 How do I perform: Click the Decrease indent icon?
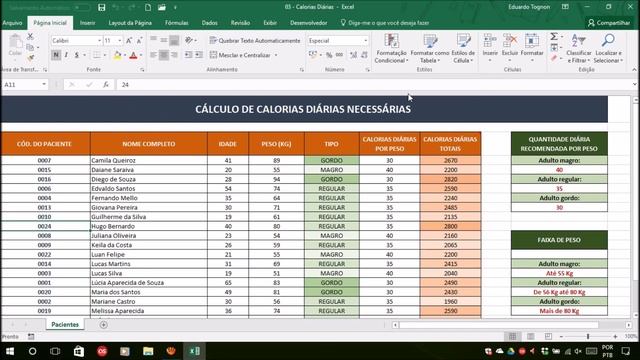point(188,55)
